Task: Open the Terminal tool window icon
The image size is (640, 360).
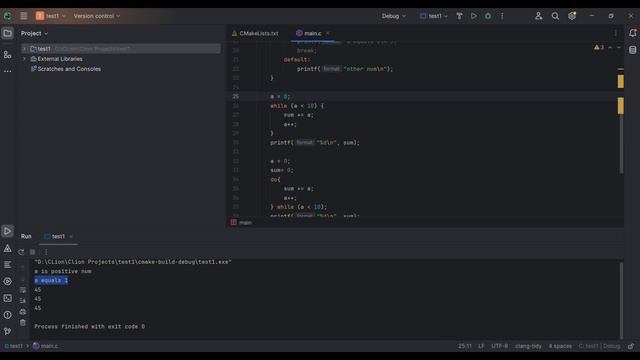Action: (x=7, y=298)
